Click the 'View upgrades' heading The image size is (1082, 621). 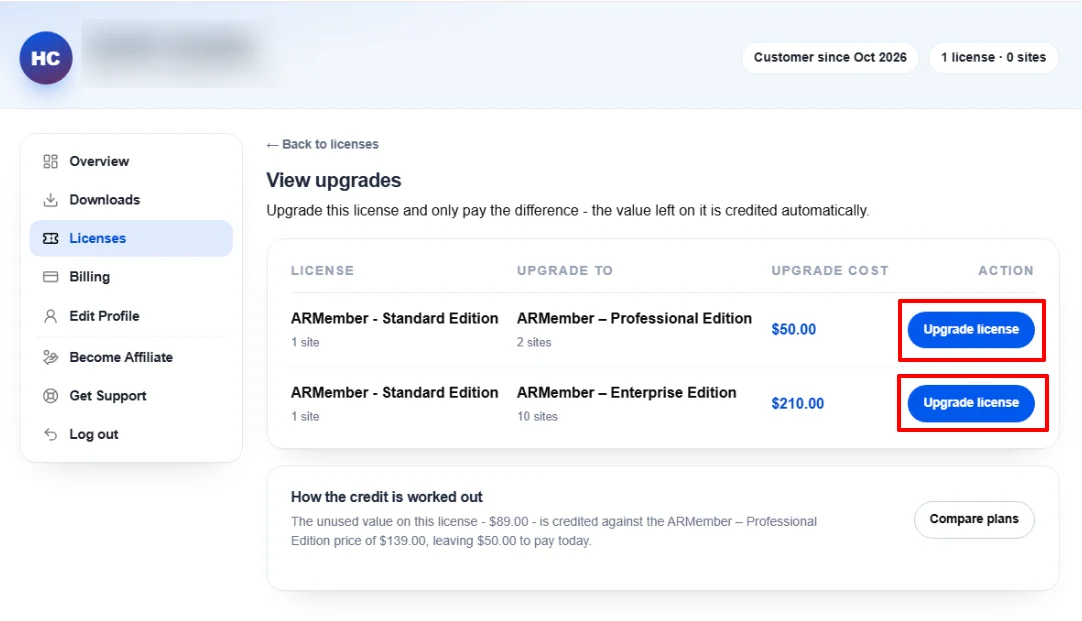point(334,180)
